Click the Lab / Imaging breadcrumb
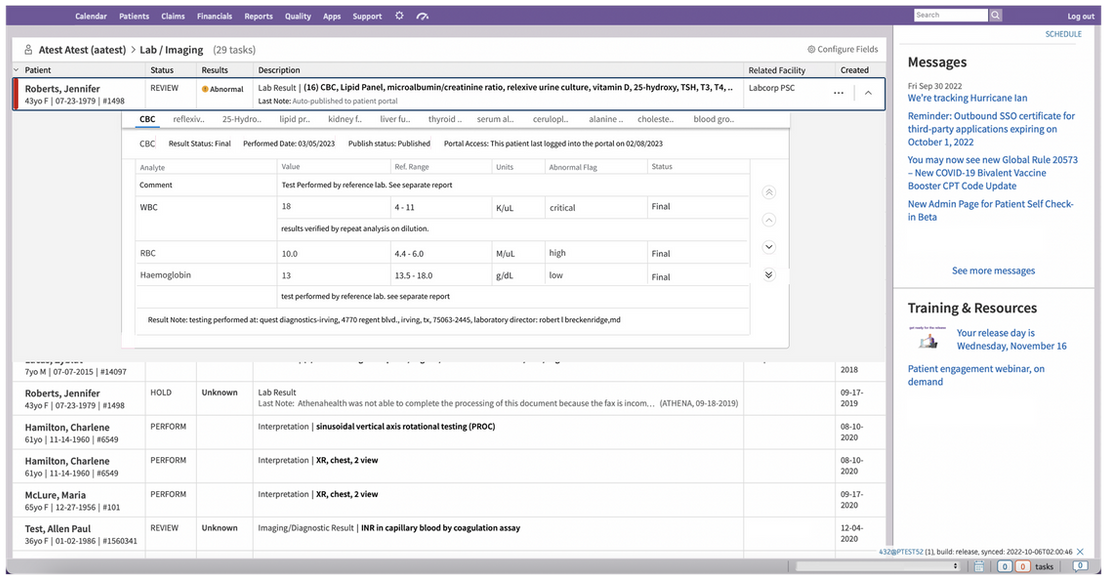Viewport: 1106px width, 580px height. 171,50
